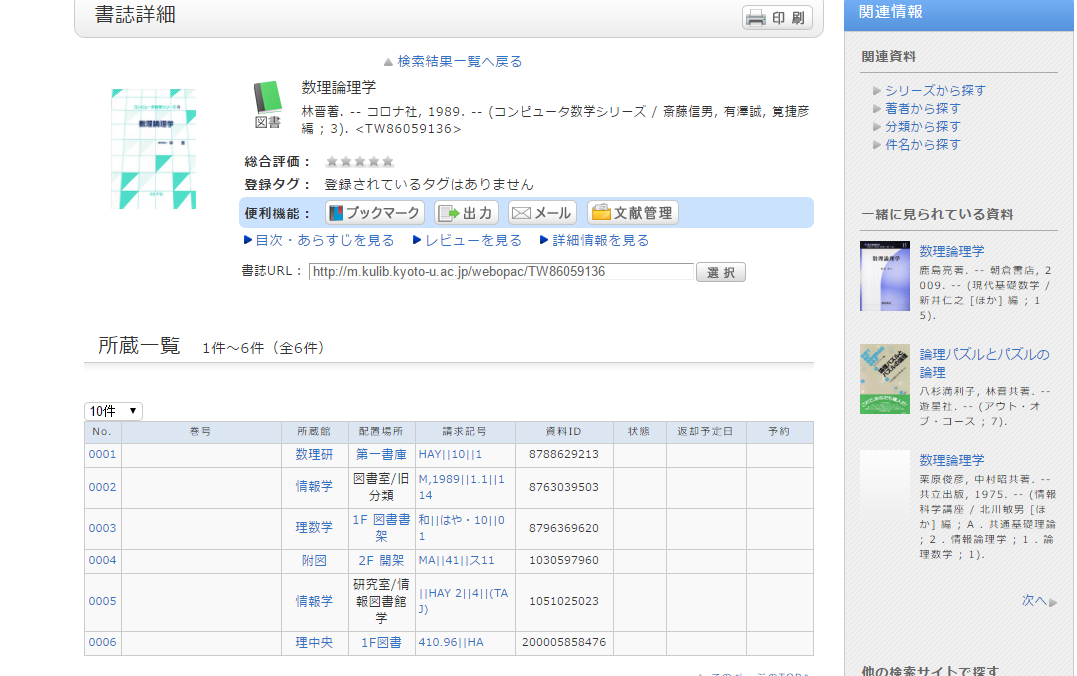Screen dimensions: 1077x676
Task: Click the book cover thumbnail of 数理論理学
Action: tap(153, 149)
